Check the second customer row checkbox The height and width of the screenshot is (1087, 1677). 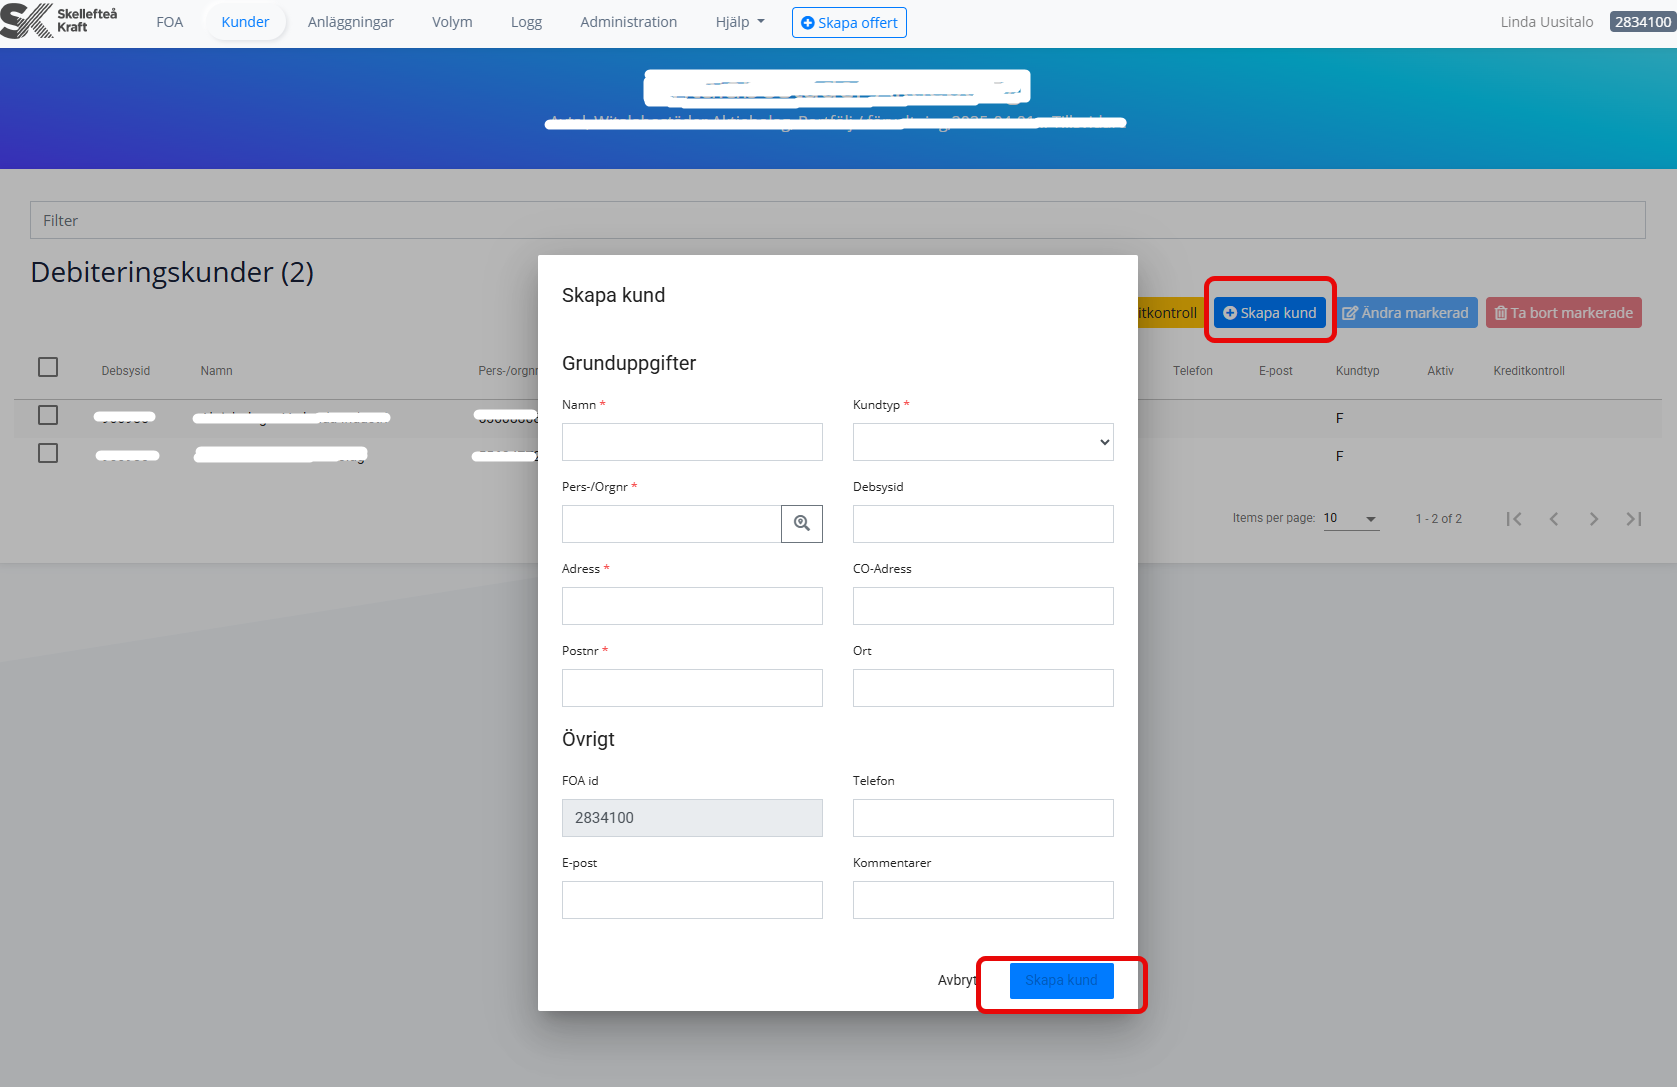tap(48, 453)
